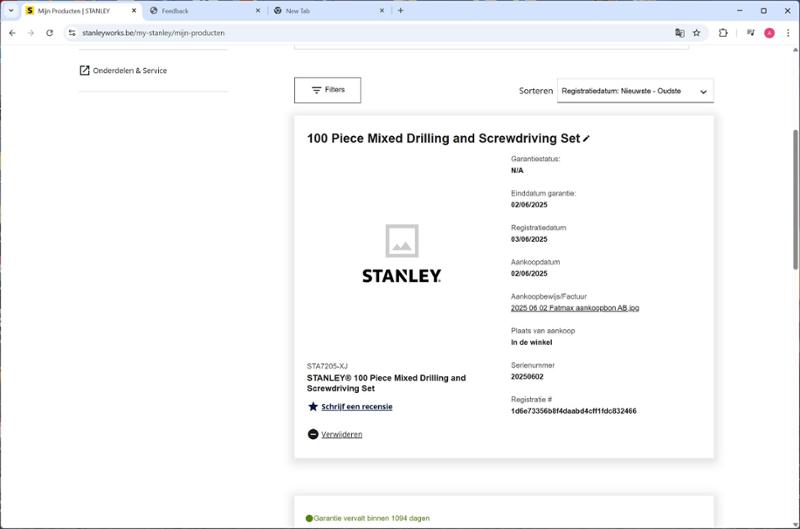Open the tab search dropdown arrow
Viewport: 800px width, 529px height.
[11, 10]
